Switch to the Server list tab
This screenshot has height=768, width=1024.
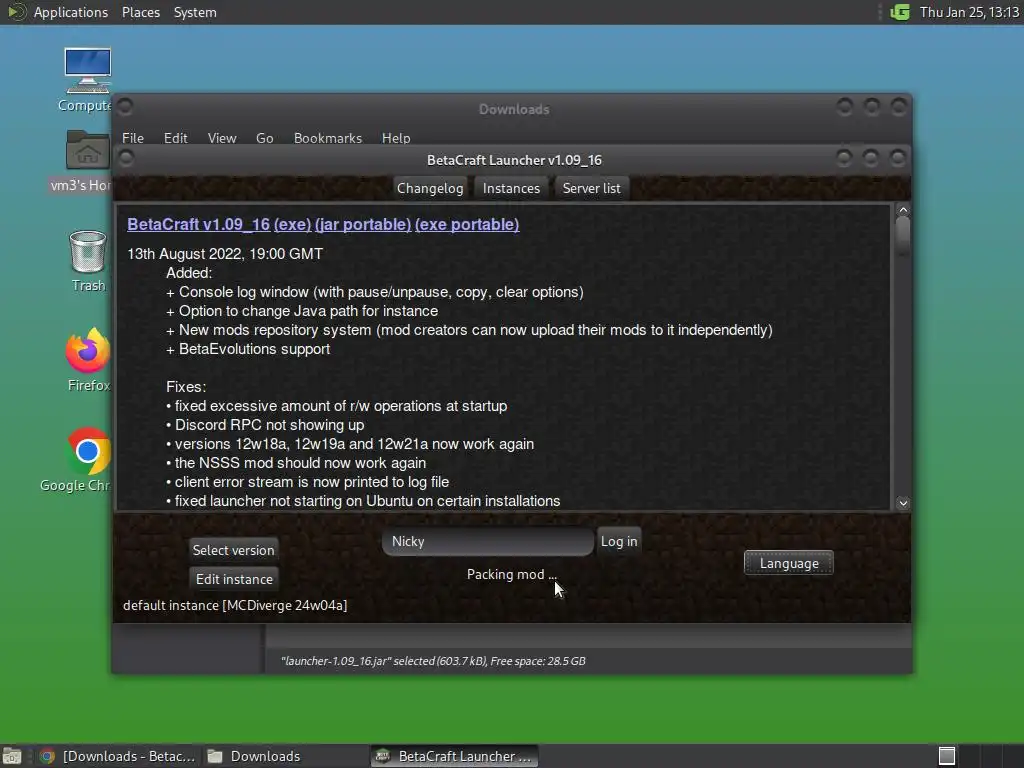pos(591,188)
